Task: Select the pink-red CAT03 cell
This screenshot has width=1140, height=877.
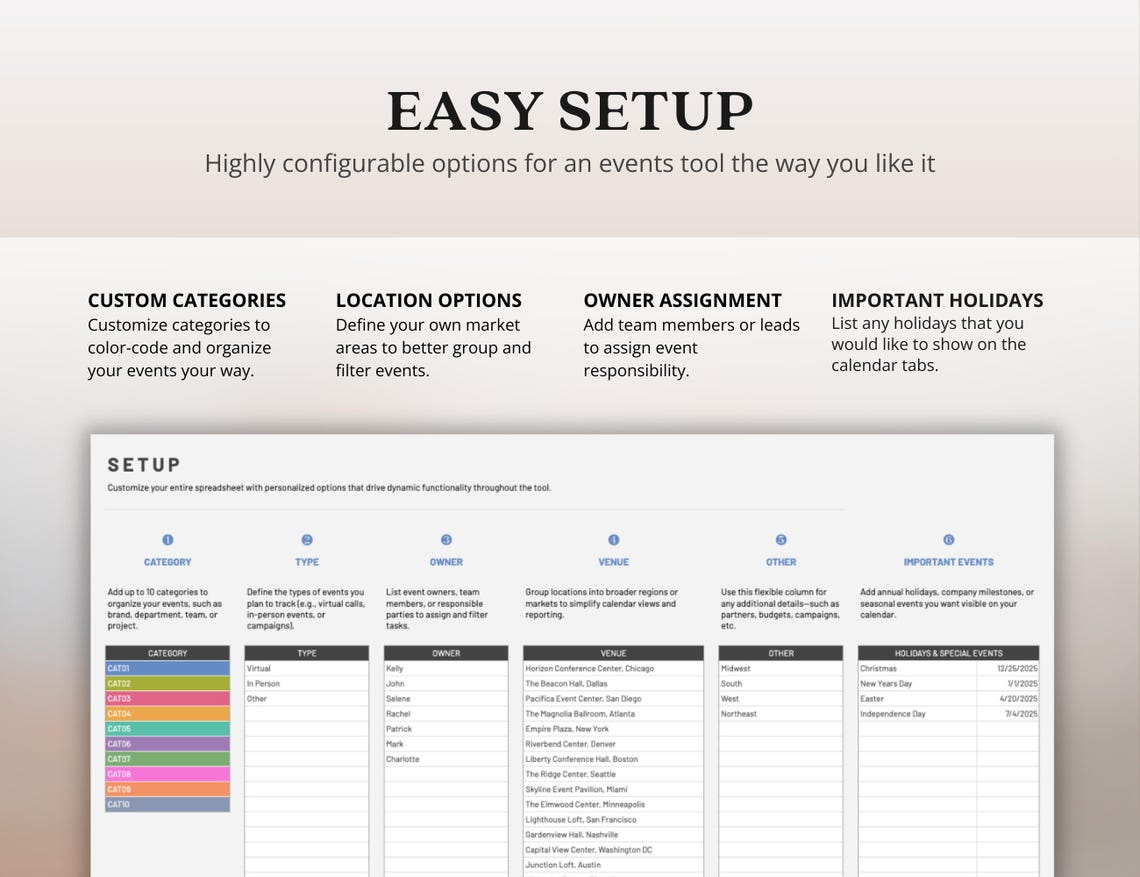Action: tap(167, 698)
